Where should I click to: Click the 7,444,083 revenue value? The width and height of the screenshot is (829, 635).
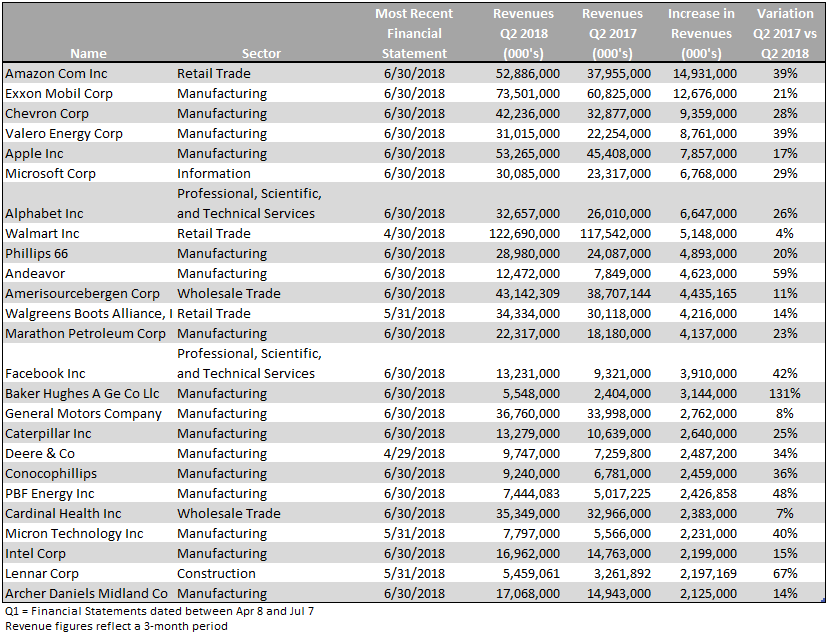531,494
